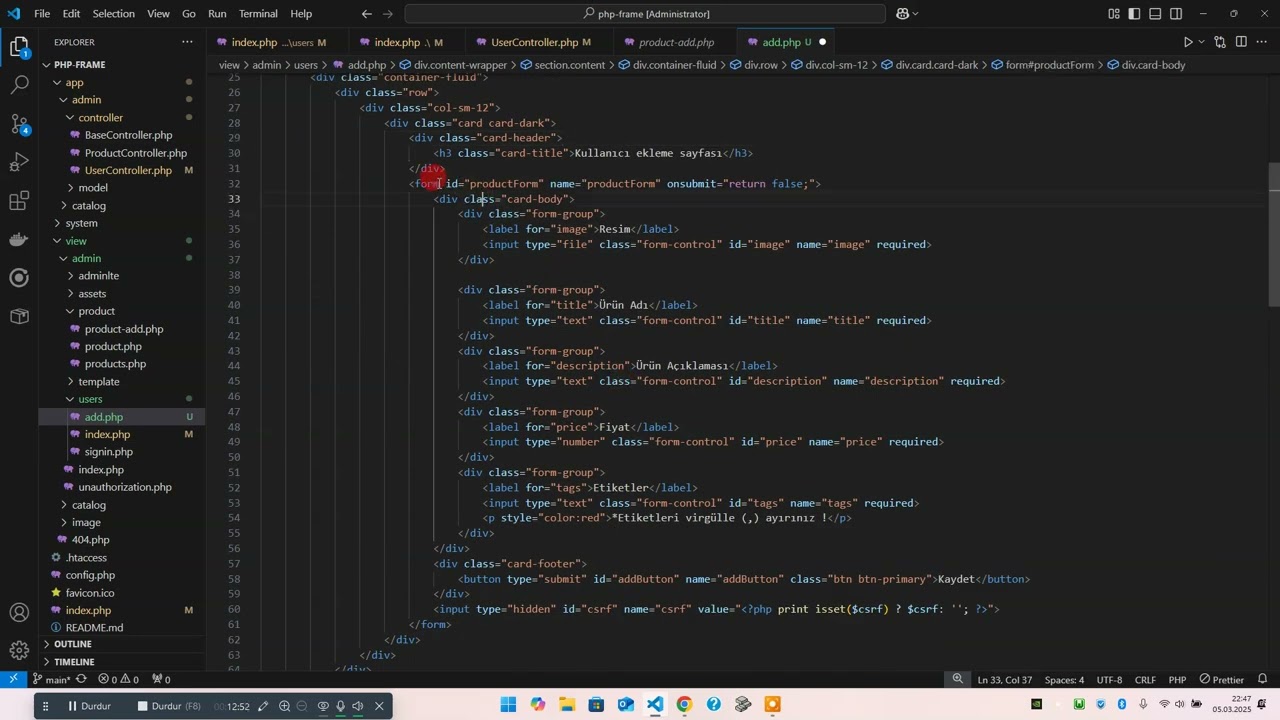Click the php-frame command center search box
1280x720 pixels.
(x=645, y=14)
